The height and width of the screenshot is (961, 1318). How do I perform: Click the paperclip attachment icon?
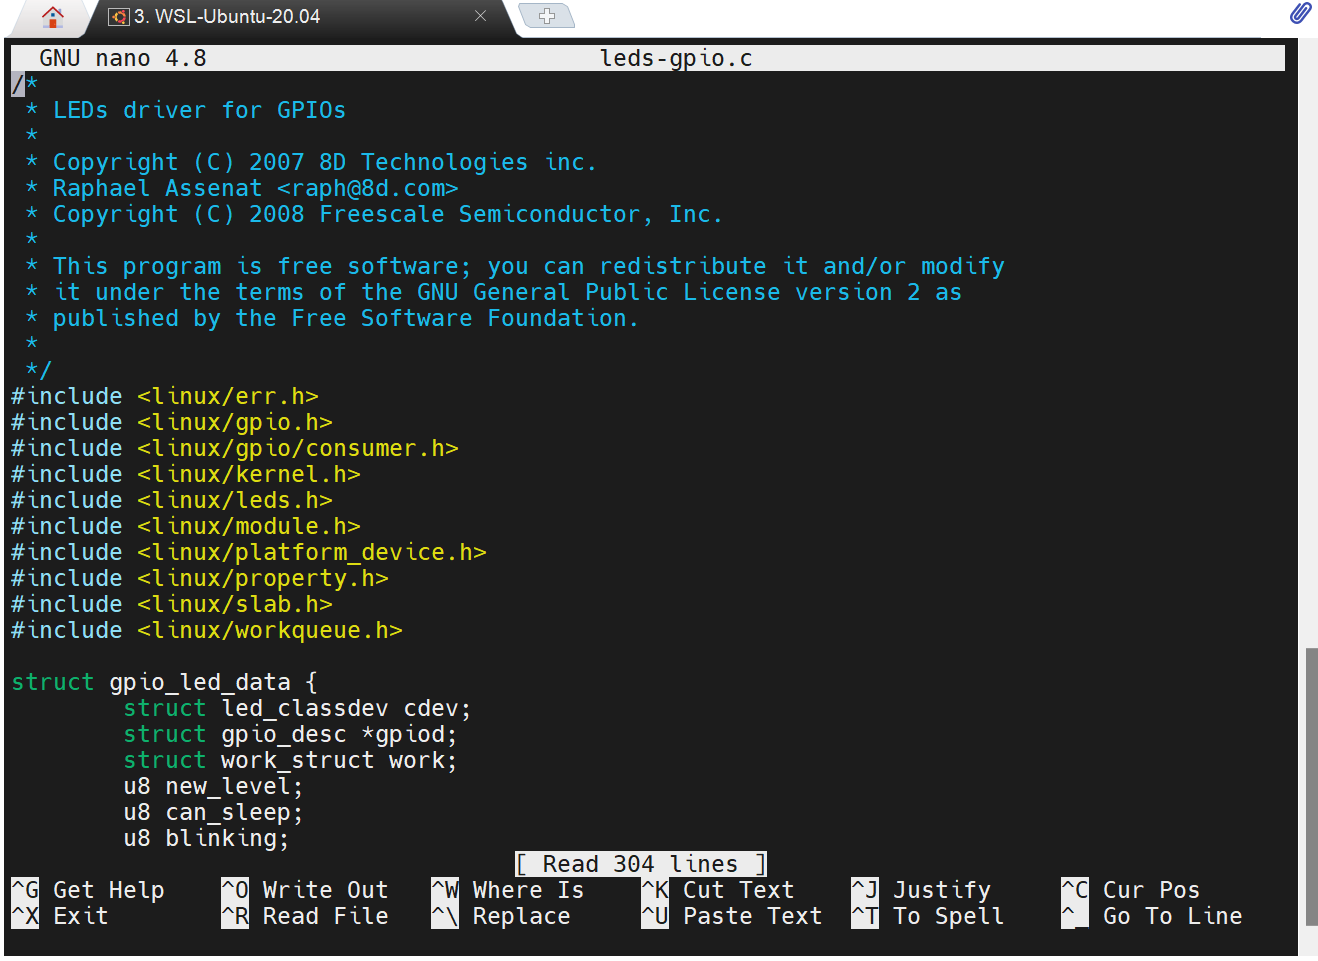tap(1301, 13)
